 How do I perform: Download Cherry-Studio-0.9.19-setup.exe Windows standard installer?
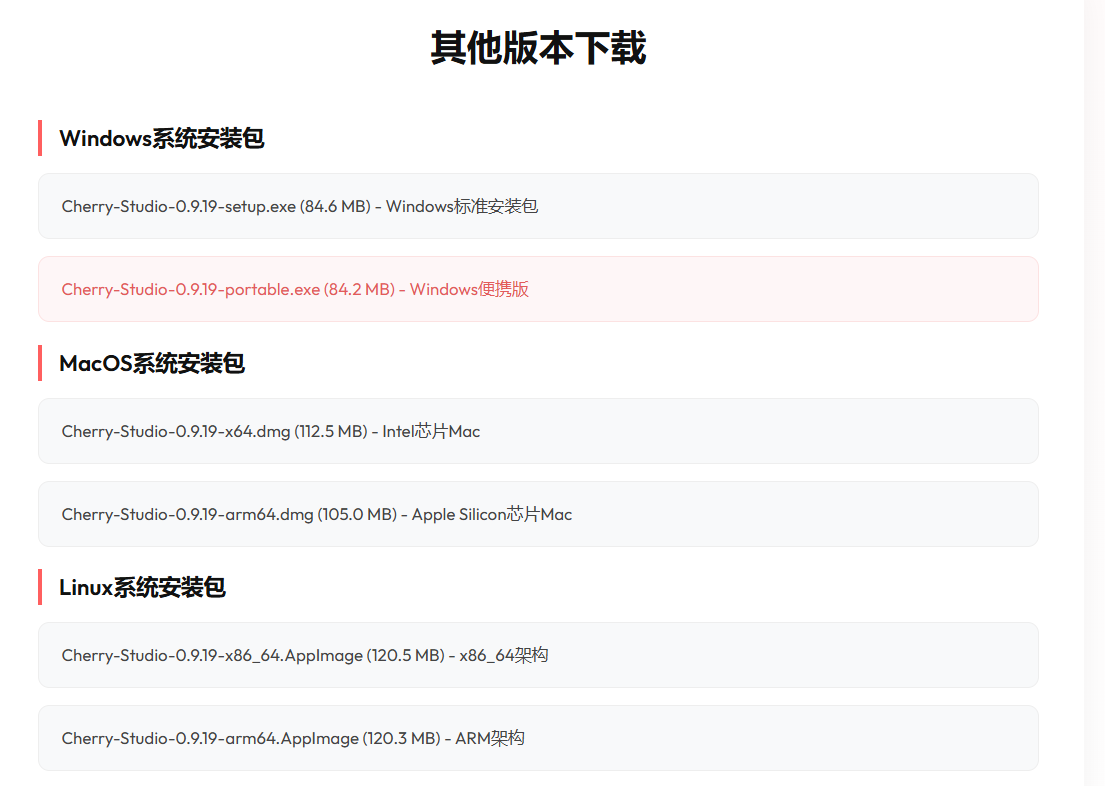[x=538, y=206]
